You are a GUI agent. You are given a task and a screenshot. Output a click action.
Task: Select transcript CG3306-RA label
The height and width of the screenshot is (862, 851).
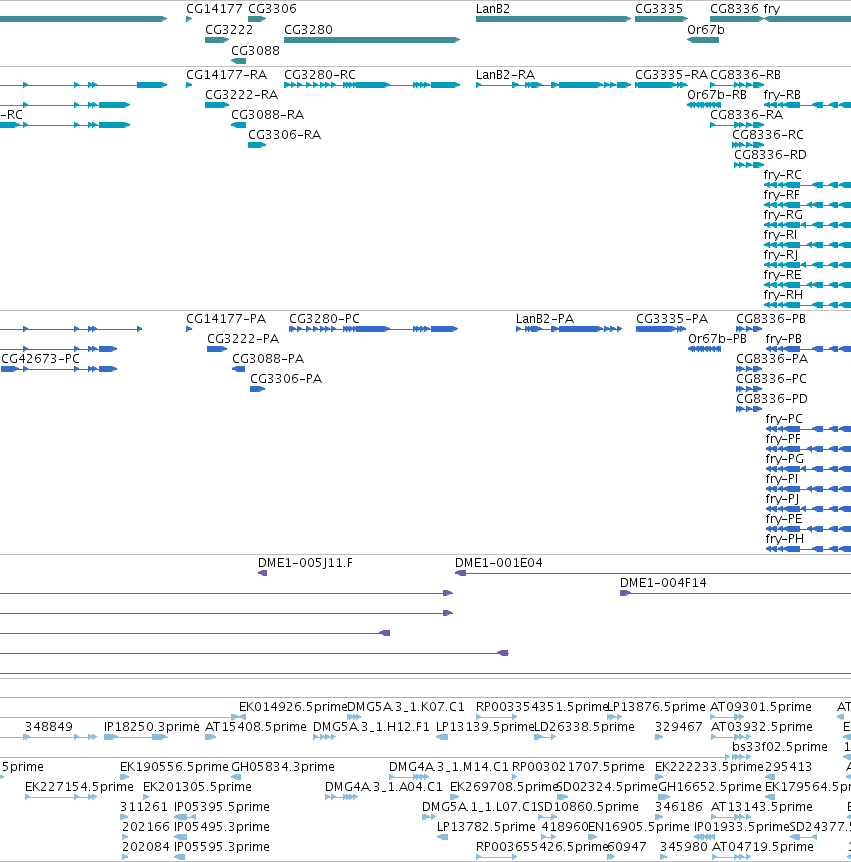285,135
